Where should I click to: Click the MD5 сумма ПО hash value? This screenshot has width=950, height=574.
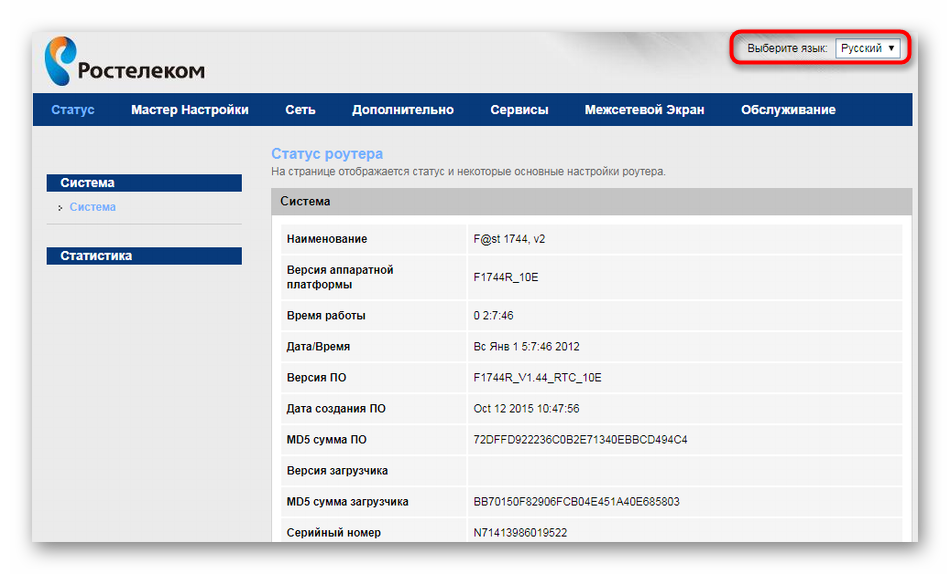580,440
